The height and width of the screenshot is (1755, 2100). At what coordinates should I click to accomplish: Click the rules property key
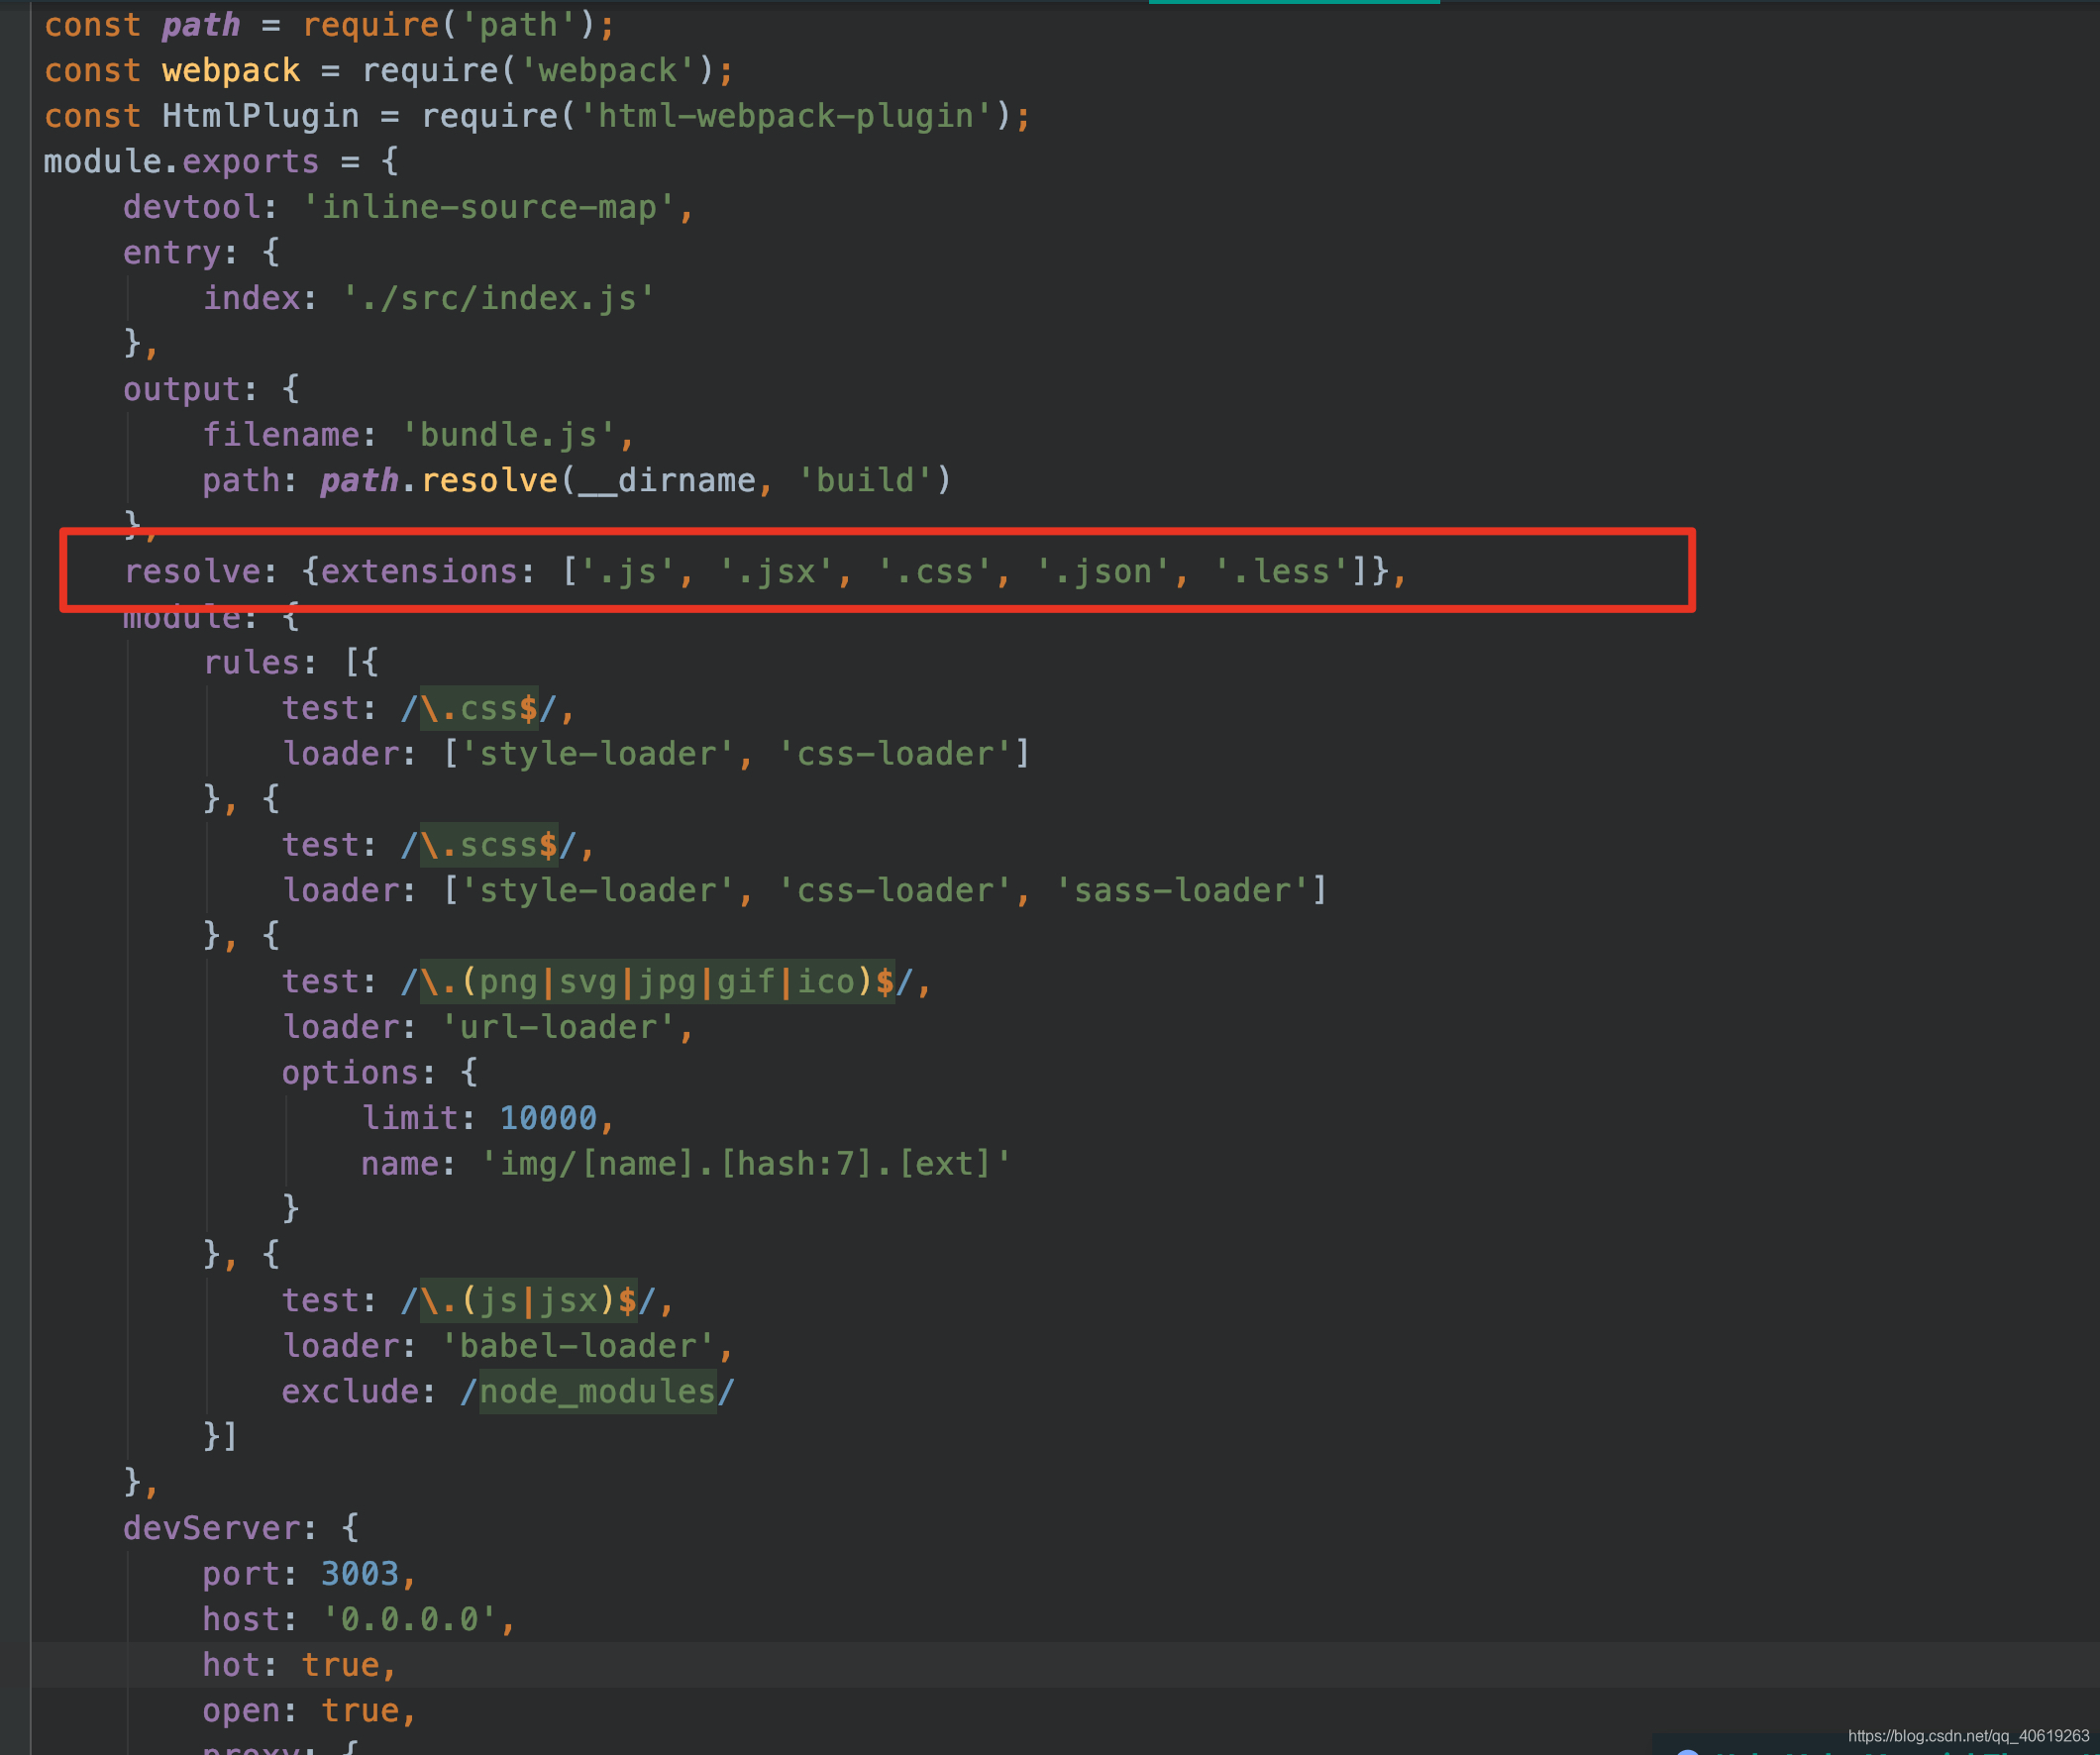(251, 662)
